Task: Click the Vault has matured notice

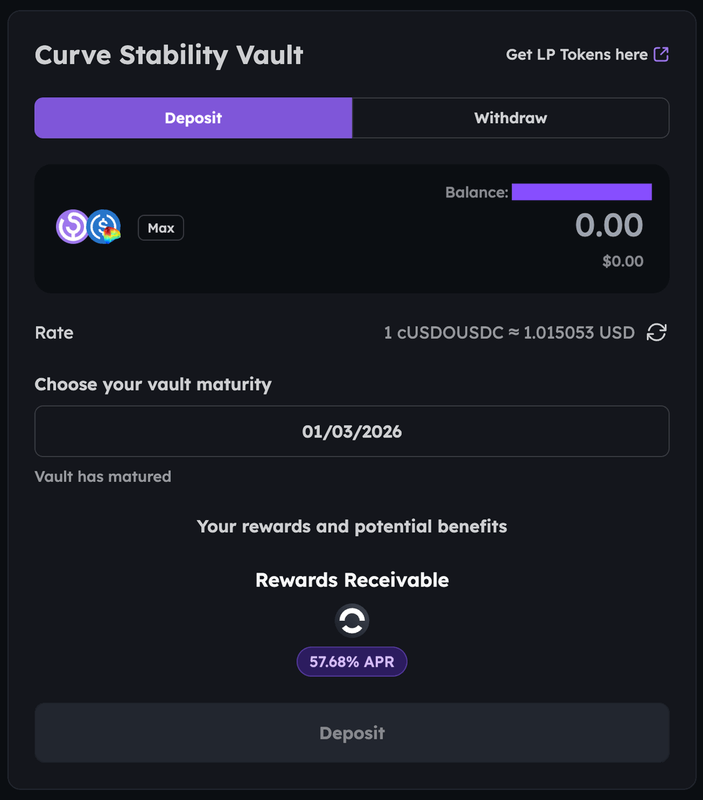Action: coord(103,477)
